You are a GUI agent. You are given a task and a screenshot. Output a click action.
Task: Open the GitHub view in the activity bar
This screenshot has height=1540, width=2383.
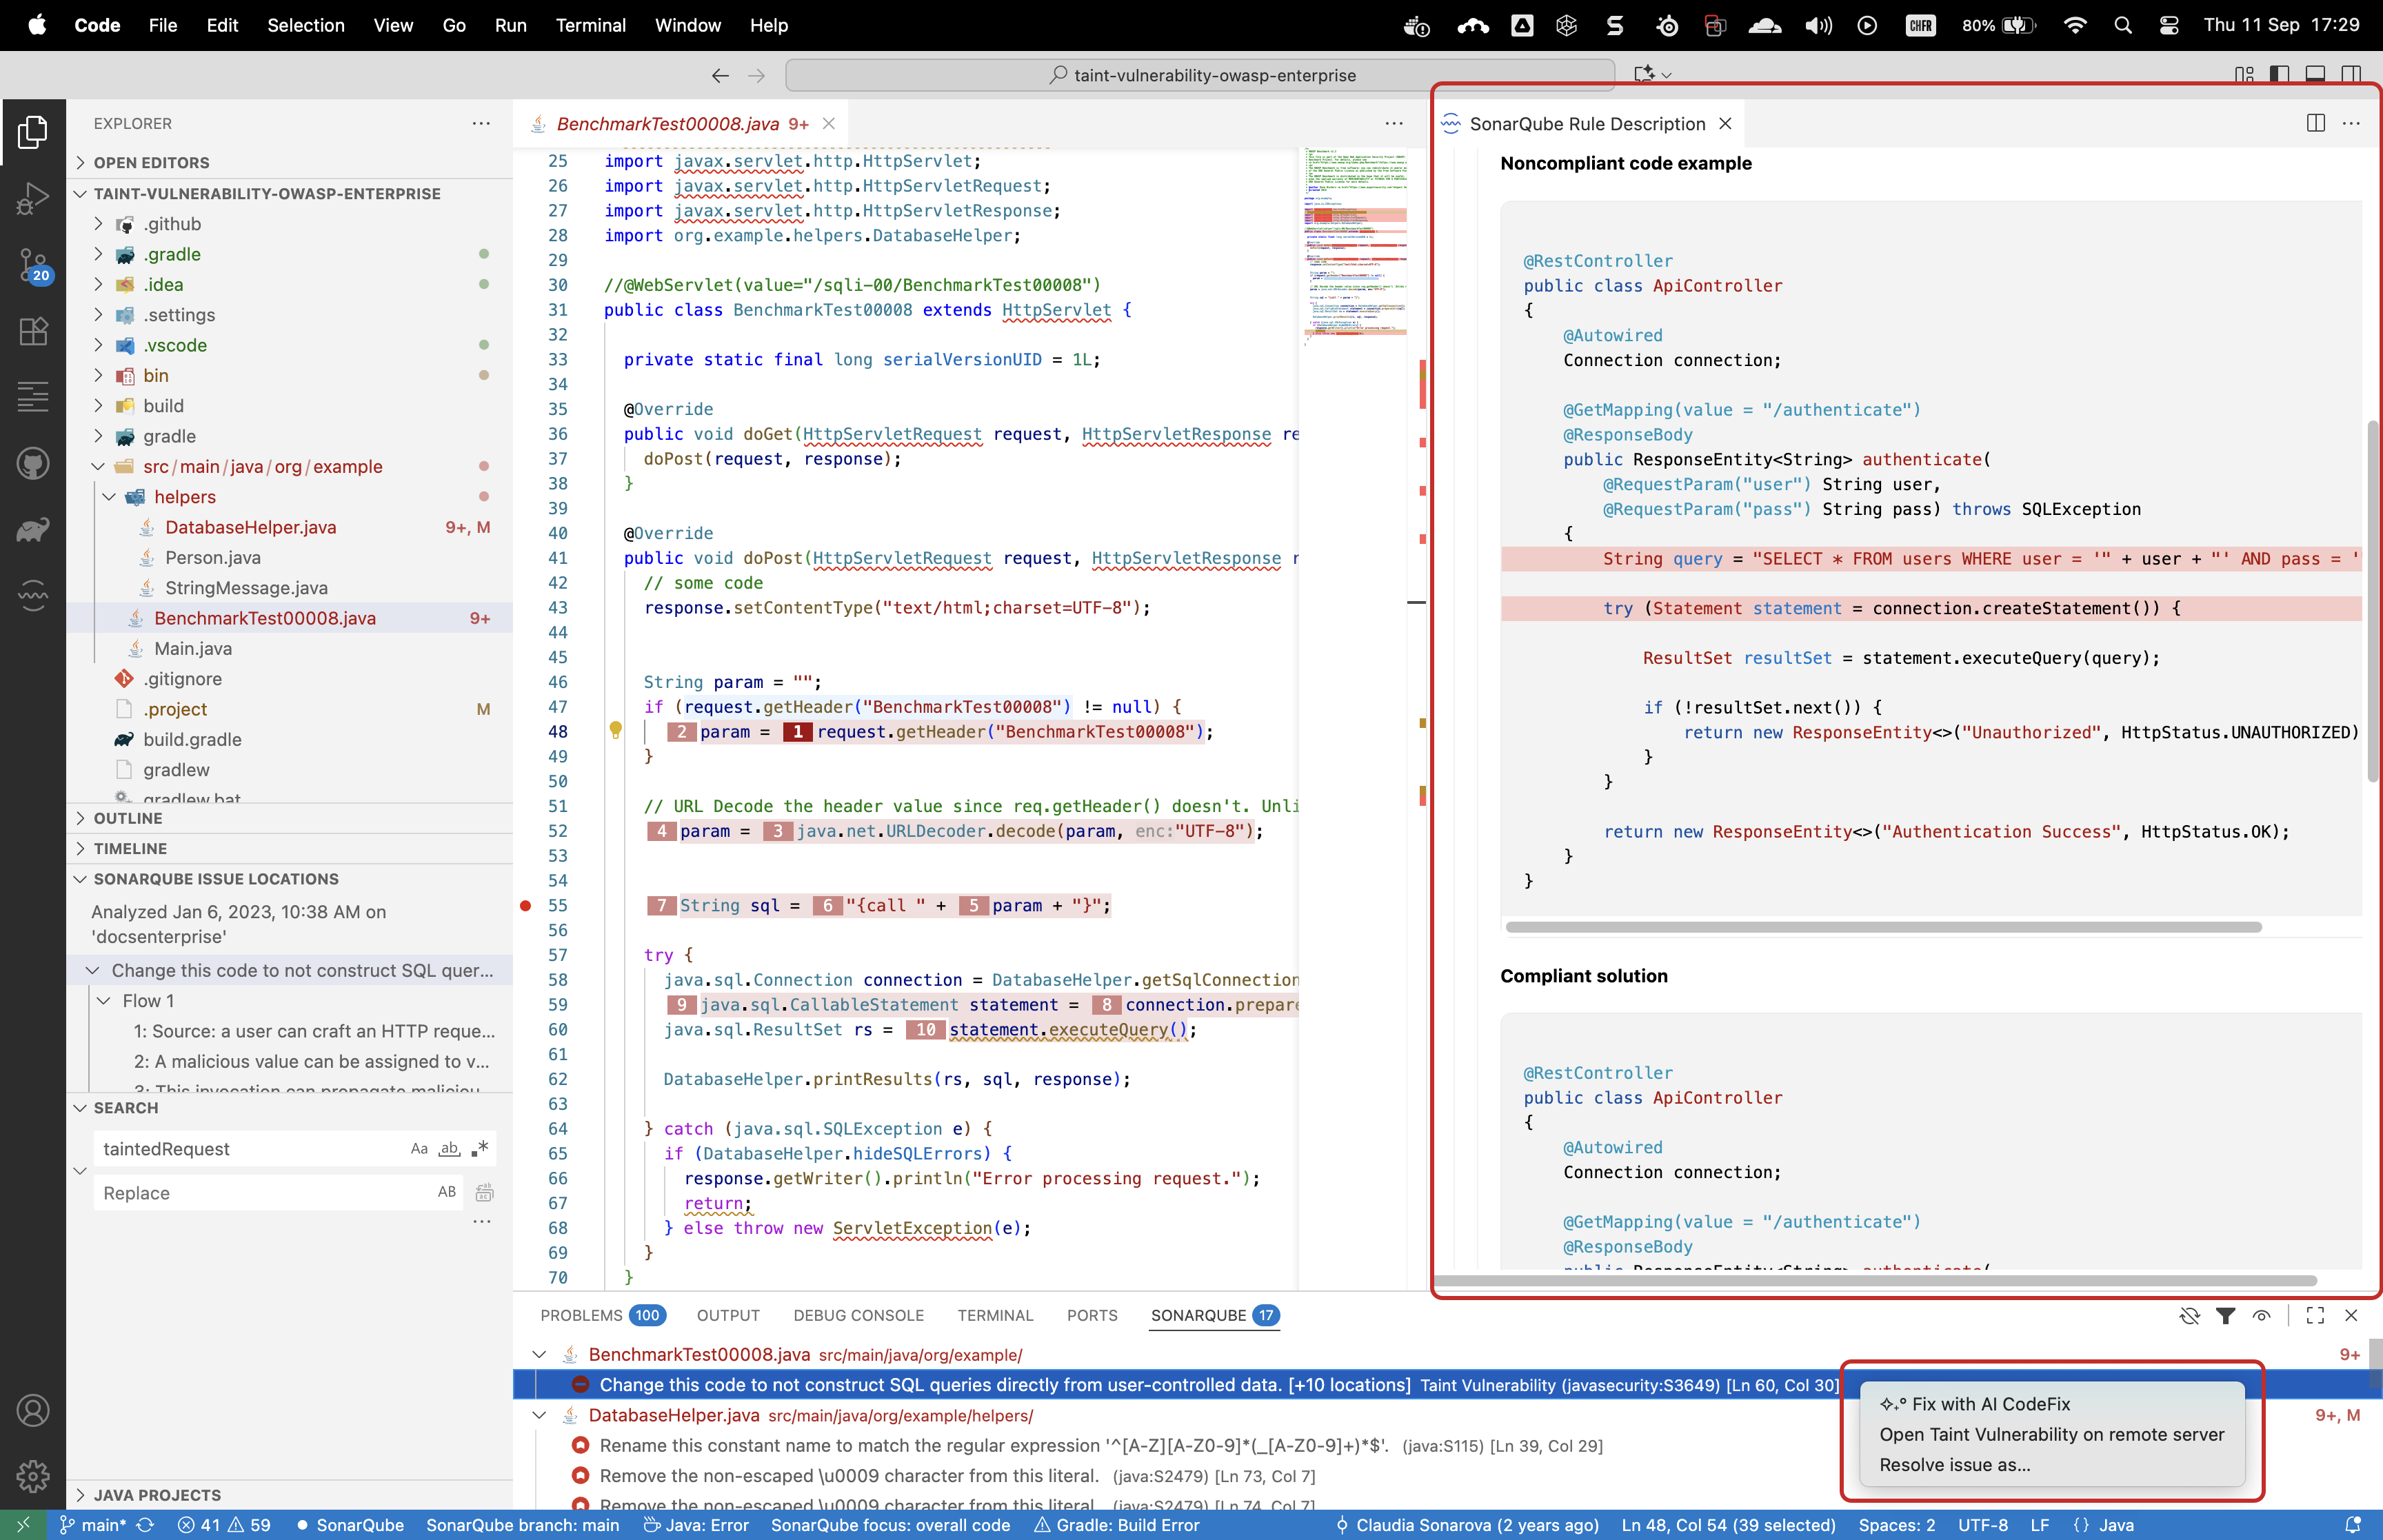[32, 463]
